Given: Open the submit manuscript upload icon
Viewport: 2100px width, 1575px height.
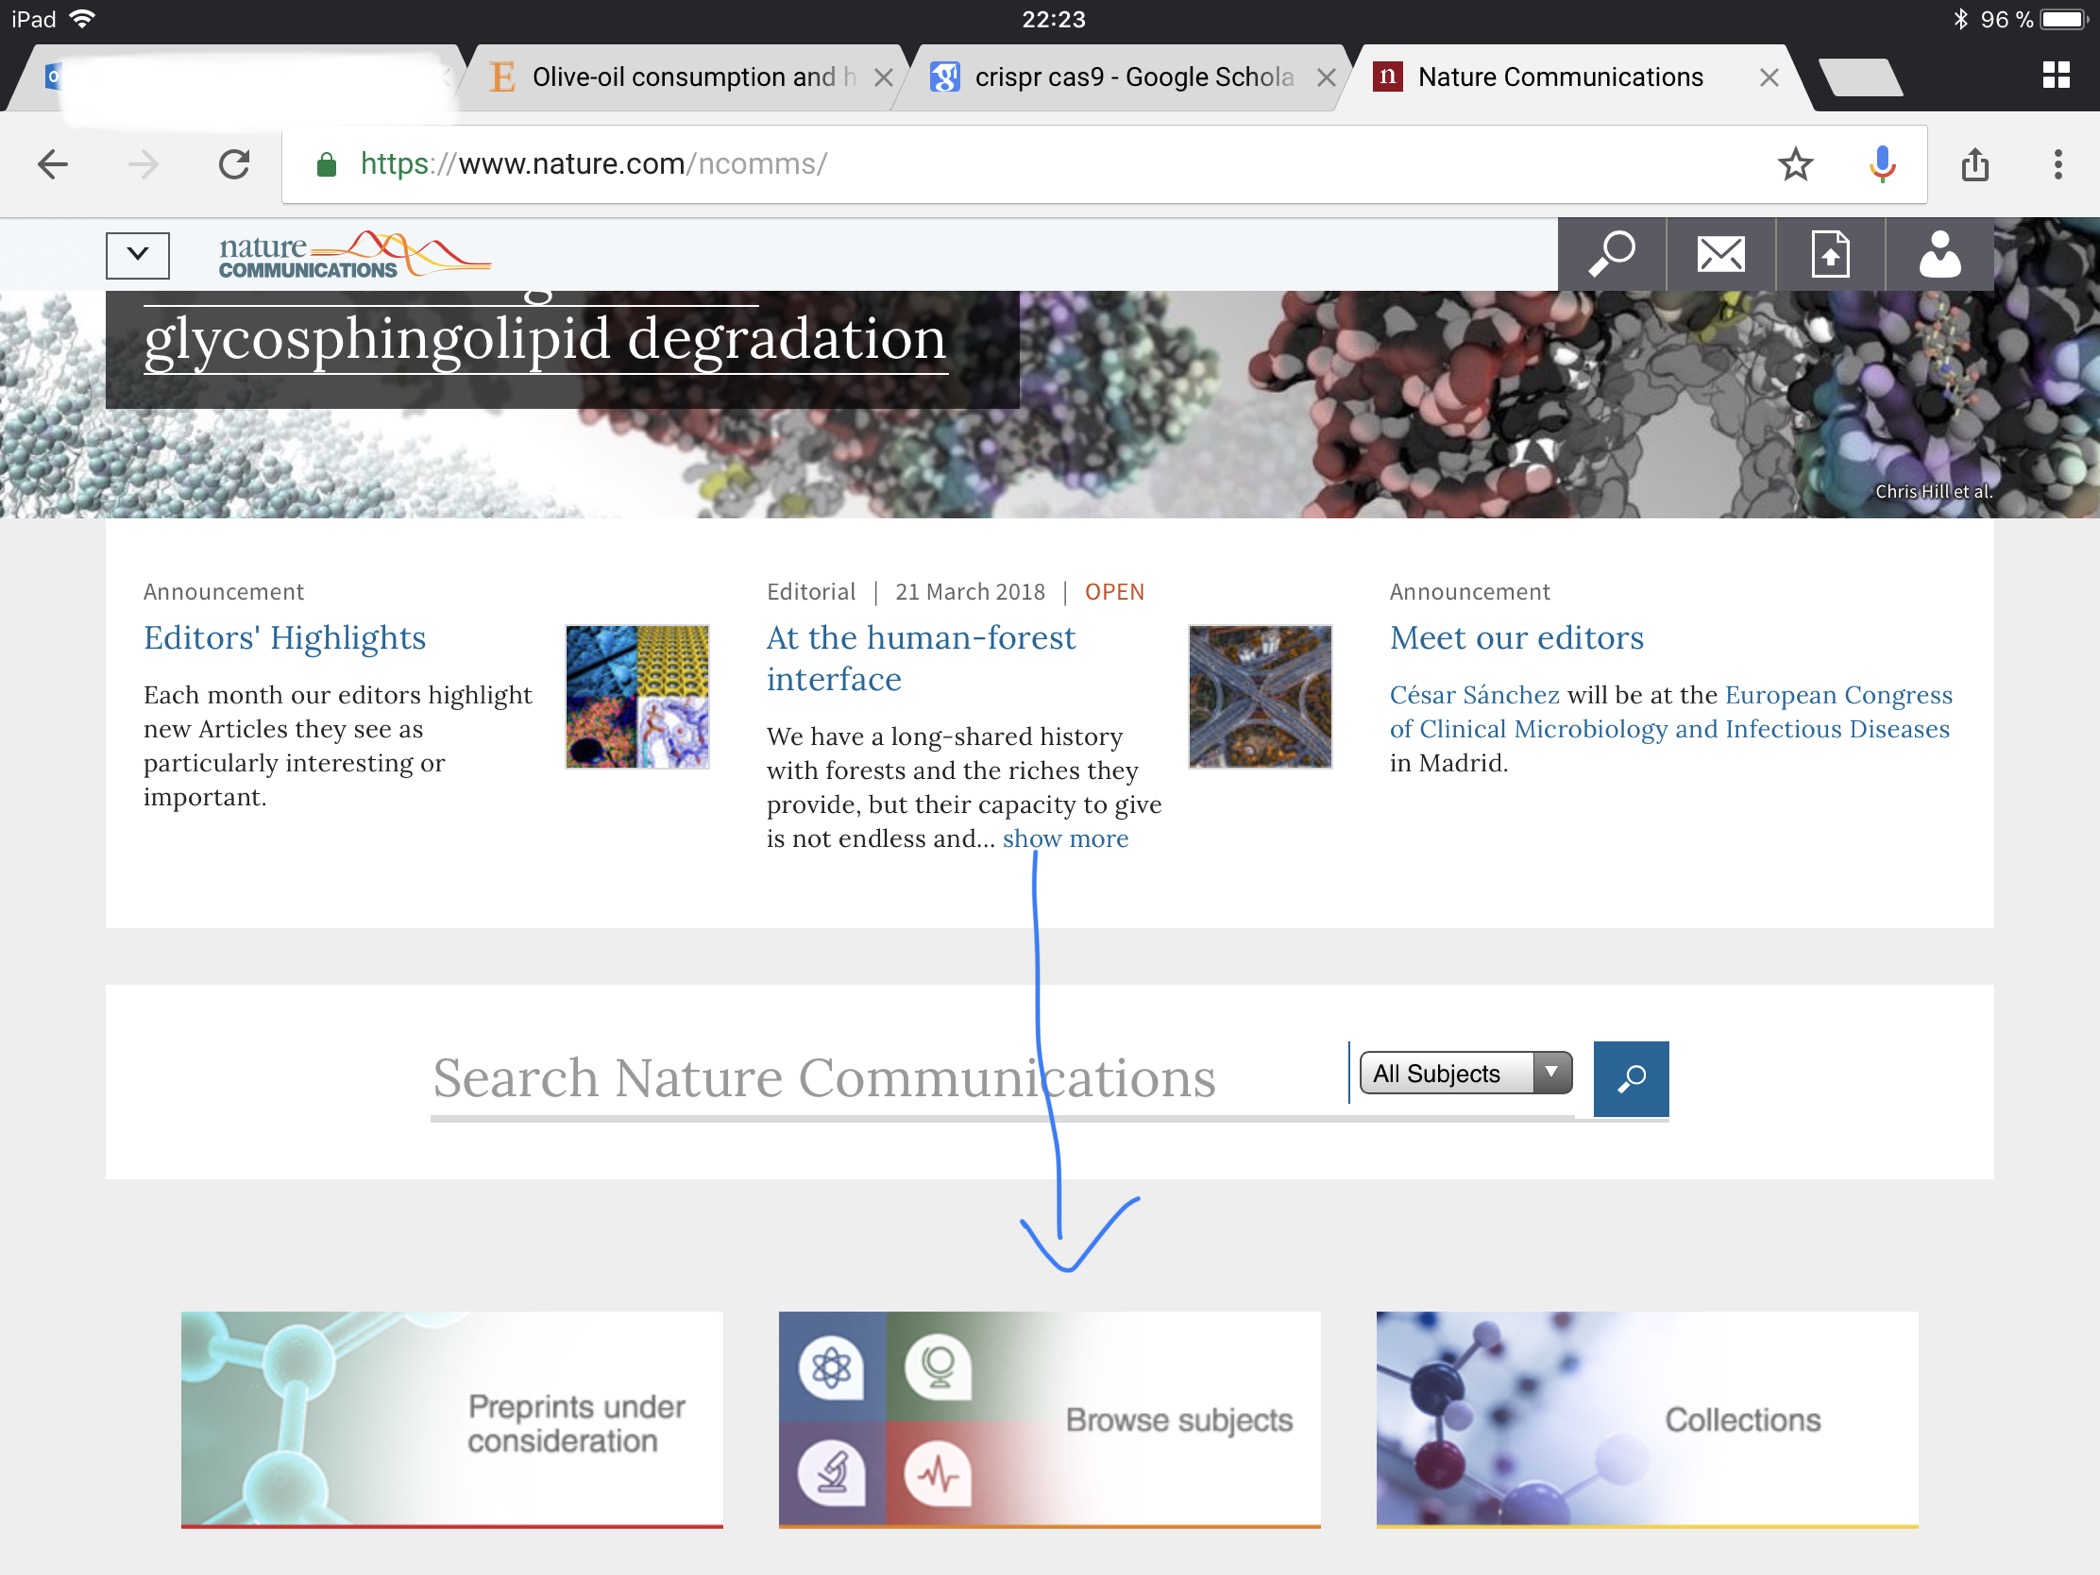Looking at the screenshot, I should pyautogui.click(x=1830, y=254).
